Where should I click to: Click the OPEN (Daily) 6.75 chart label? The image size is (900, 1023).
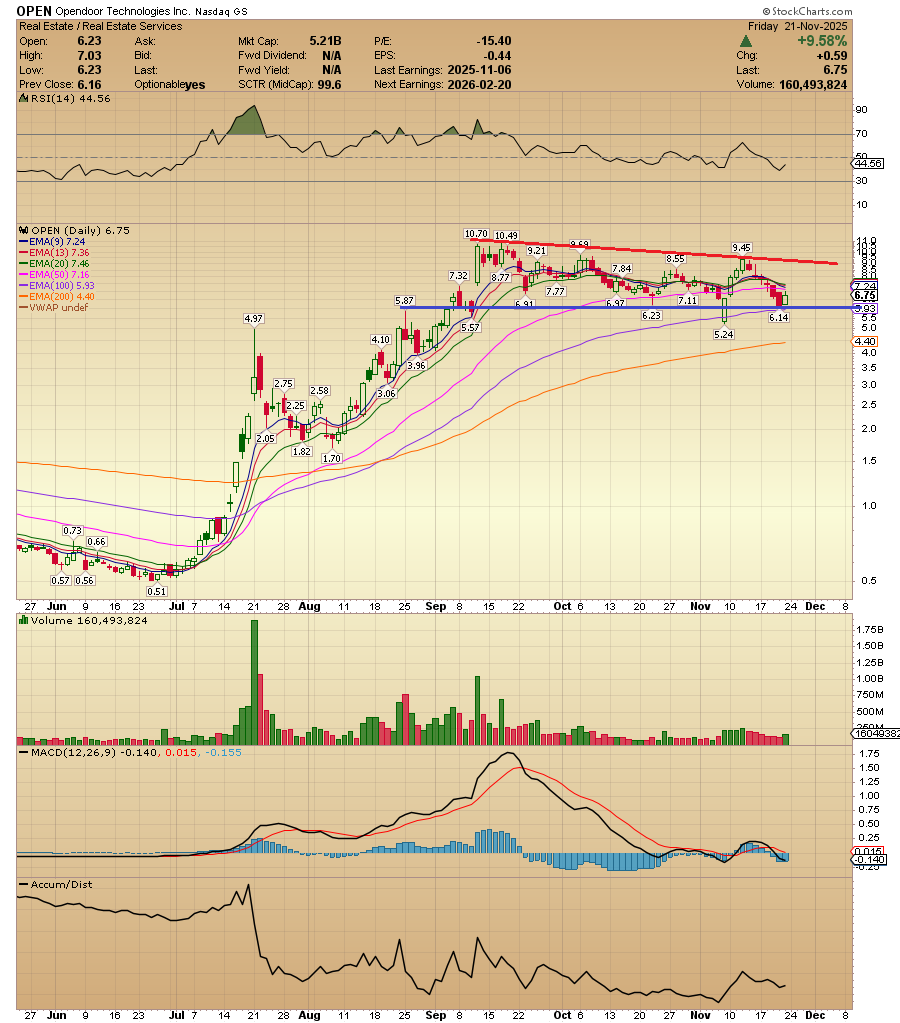[80, 230]
